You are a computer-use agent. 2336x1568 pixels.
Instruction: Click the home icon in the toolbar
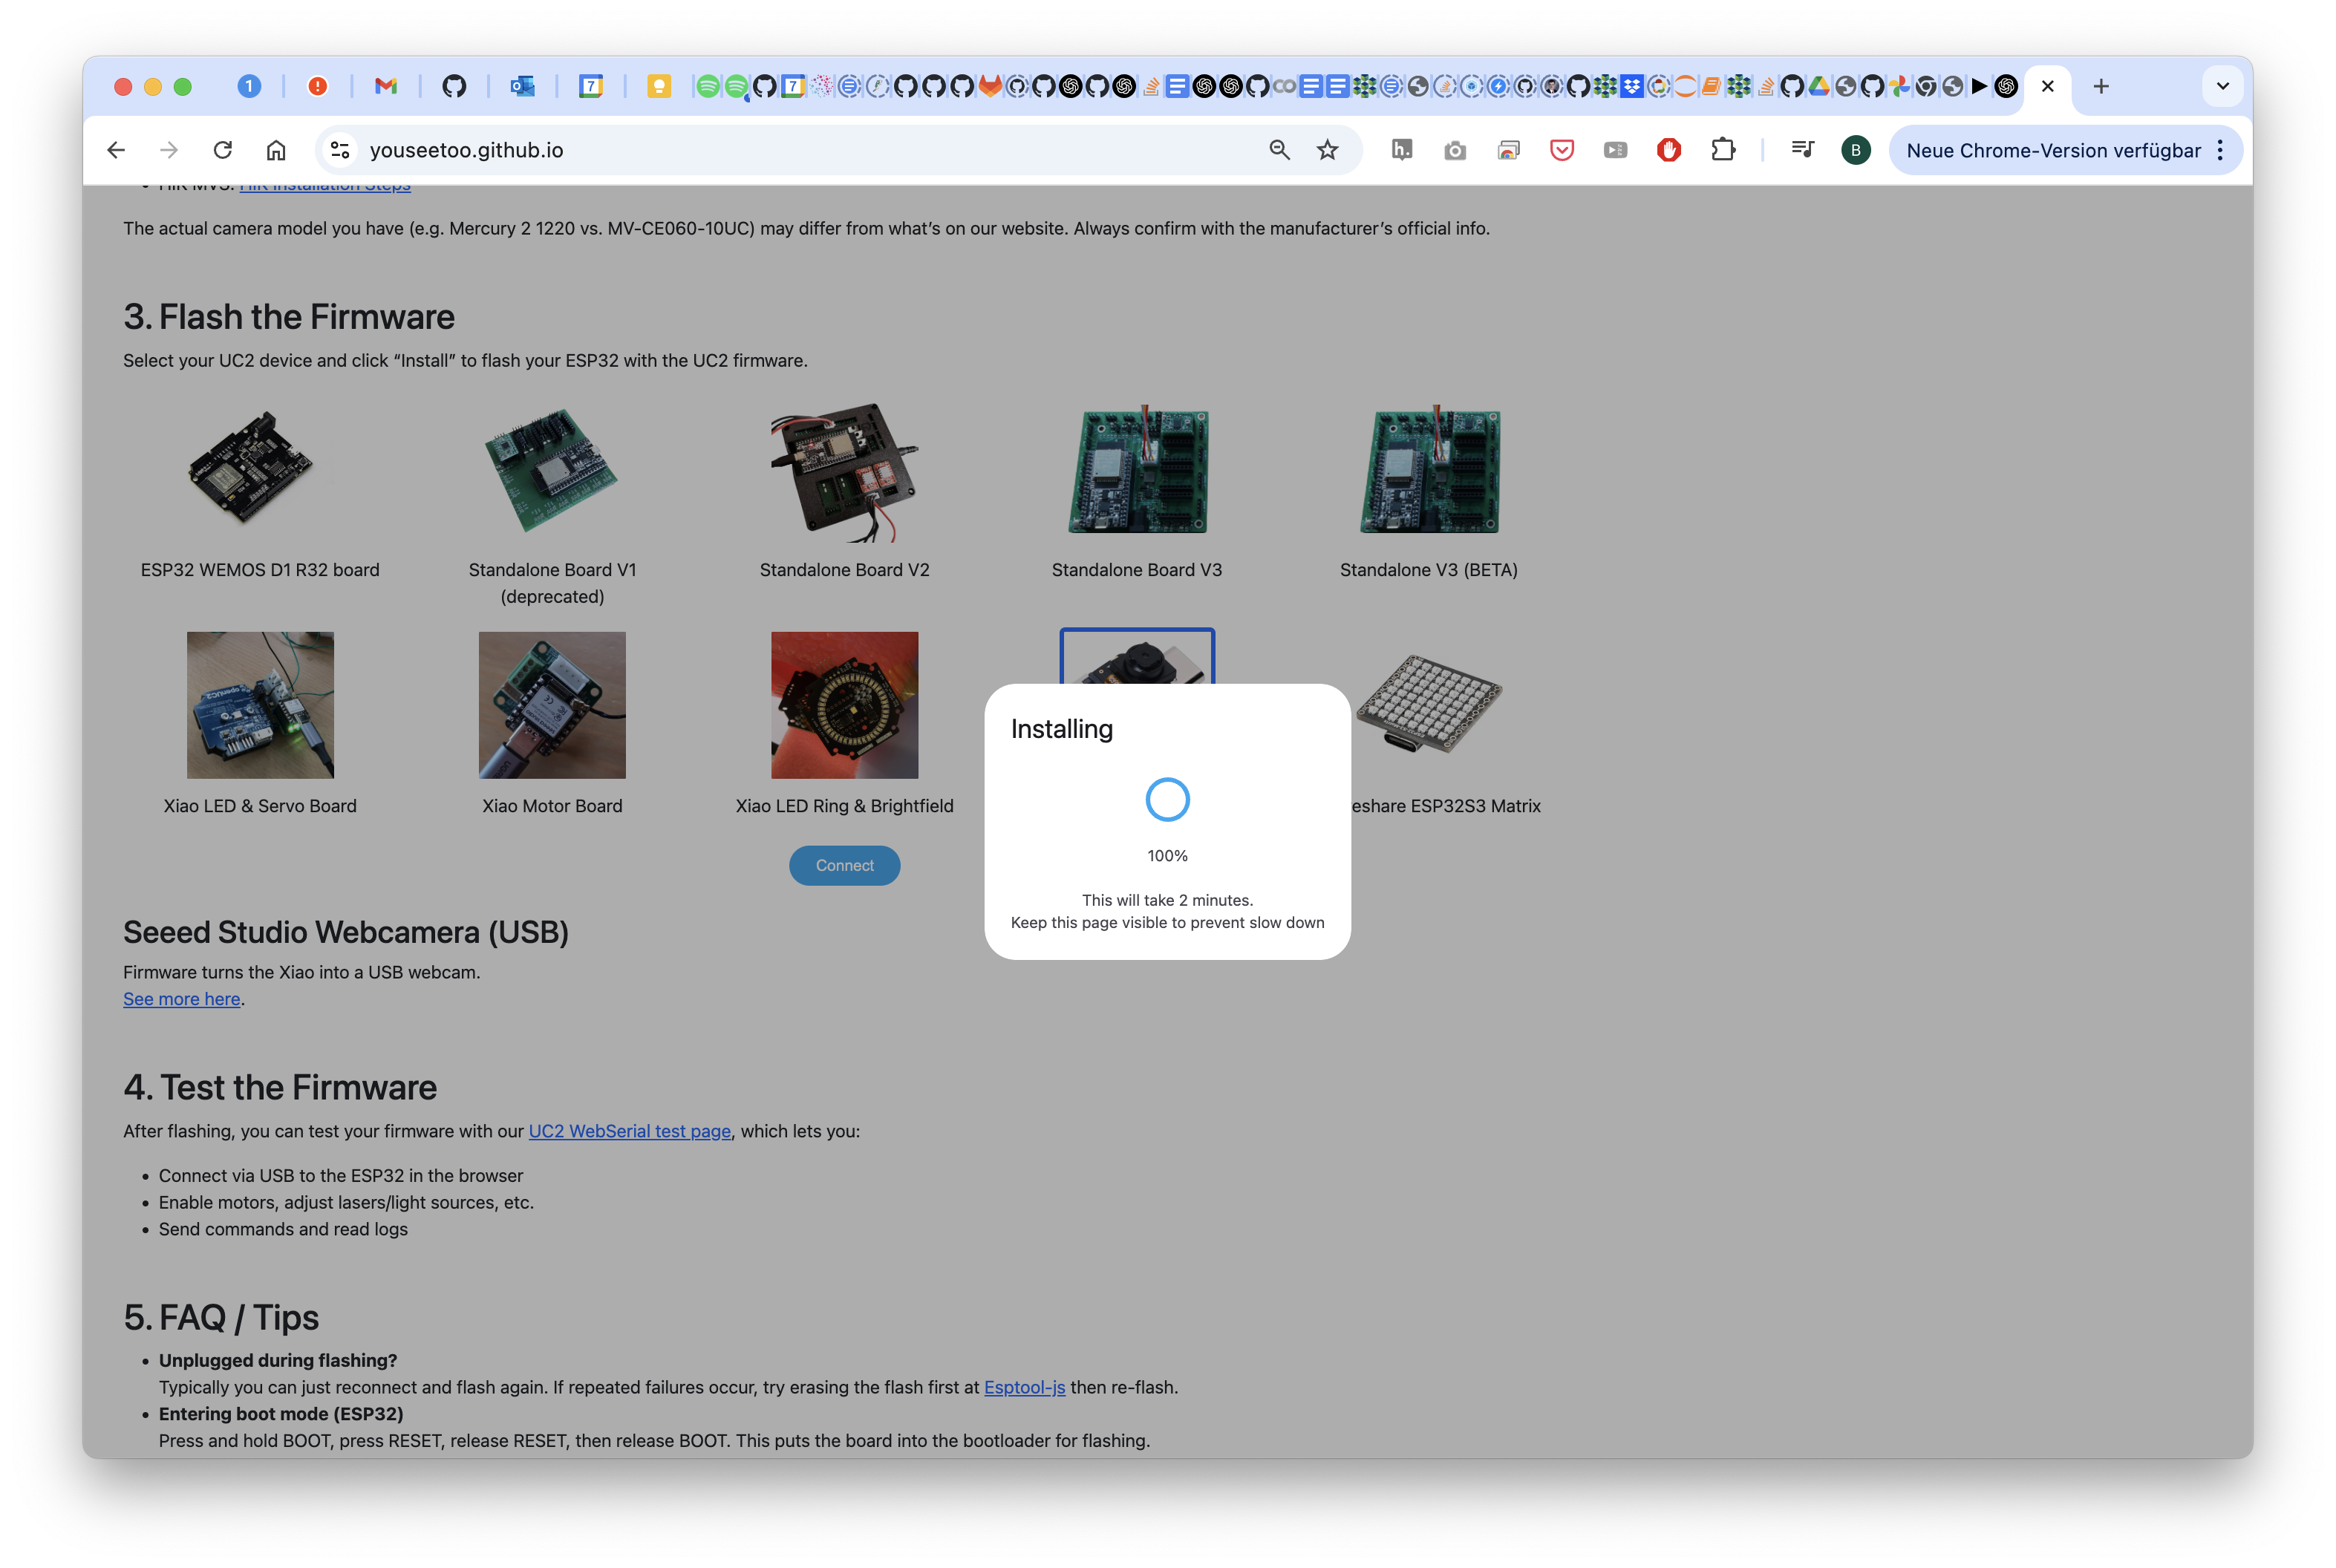coord(276,150)
